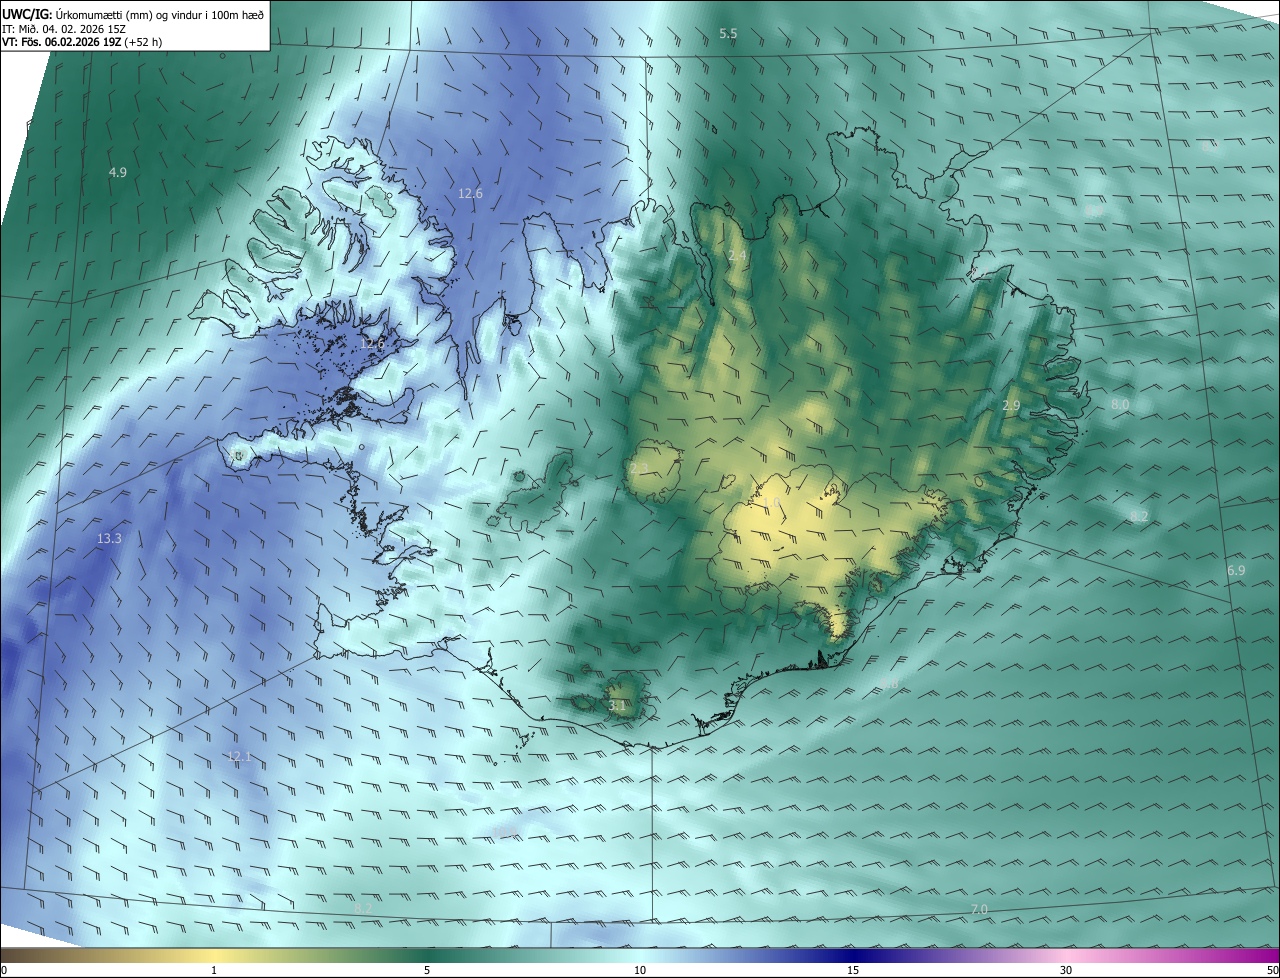The width and height of the screenshot is (1280, 978).
Task: Click the 0 tick on the color scale
Action: click(4, 970)
